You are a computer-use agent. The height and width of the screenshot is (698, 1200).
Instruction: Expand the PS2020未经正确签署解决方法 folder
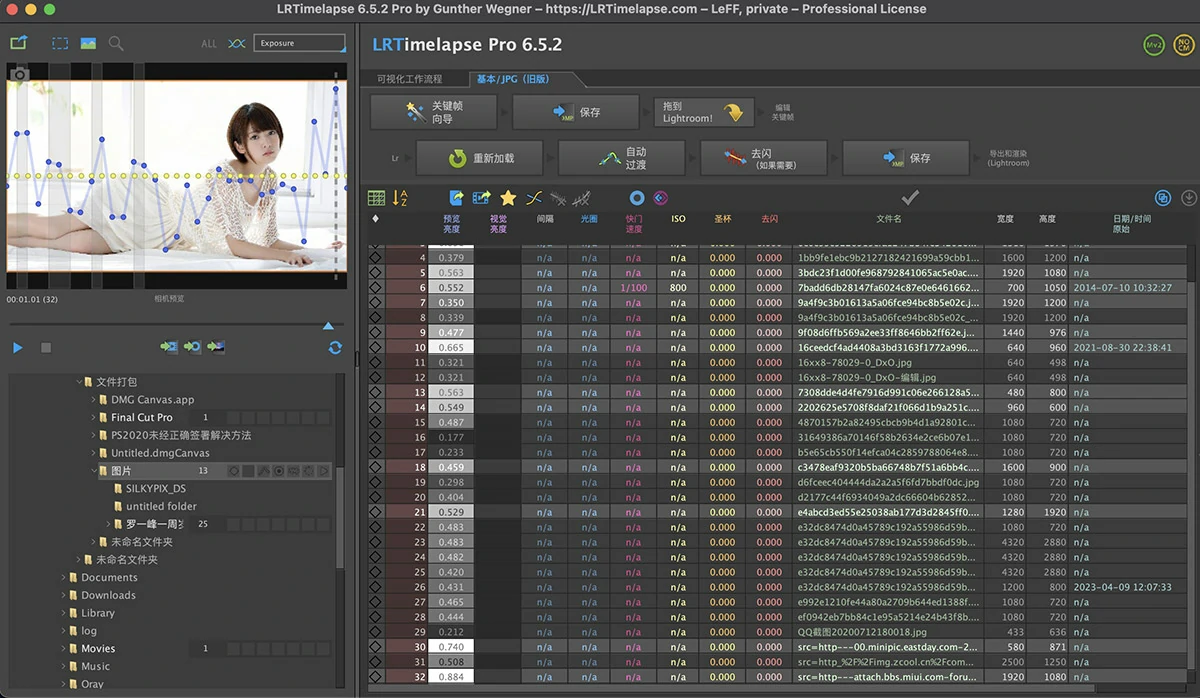(95, 435)
